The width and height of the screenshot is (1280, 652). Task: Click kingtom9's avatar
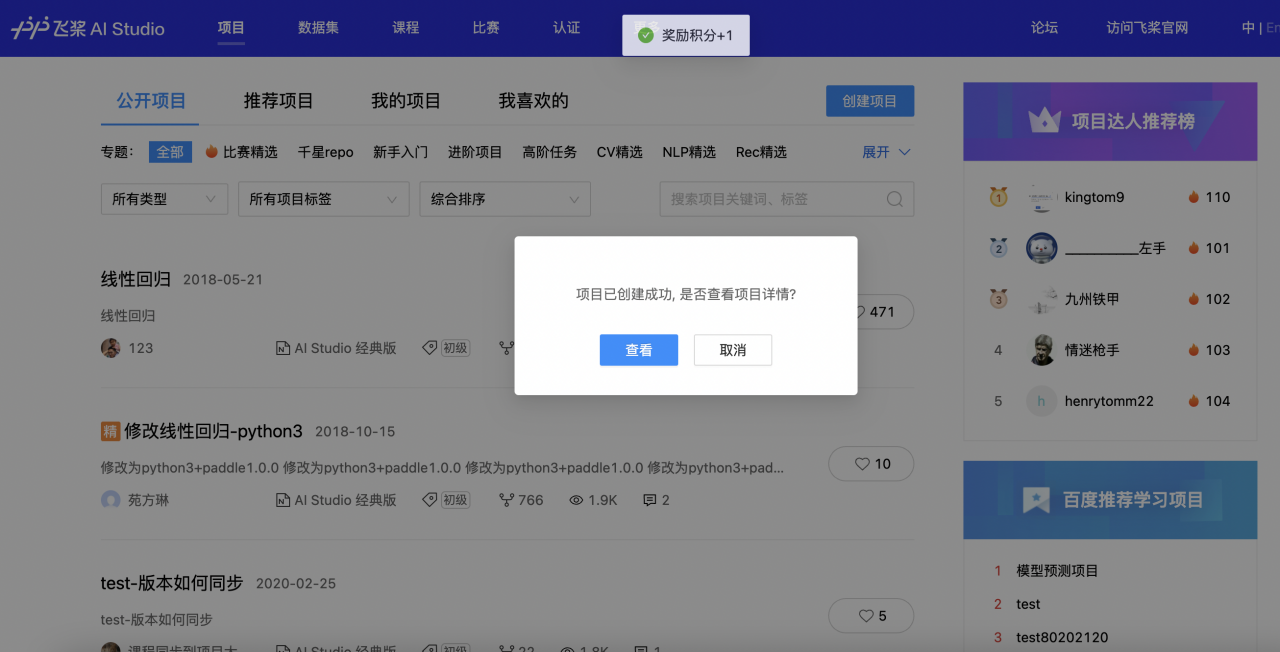pos(1042,197)
